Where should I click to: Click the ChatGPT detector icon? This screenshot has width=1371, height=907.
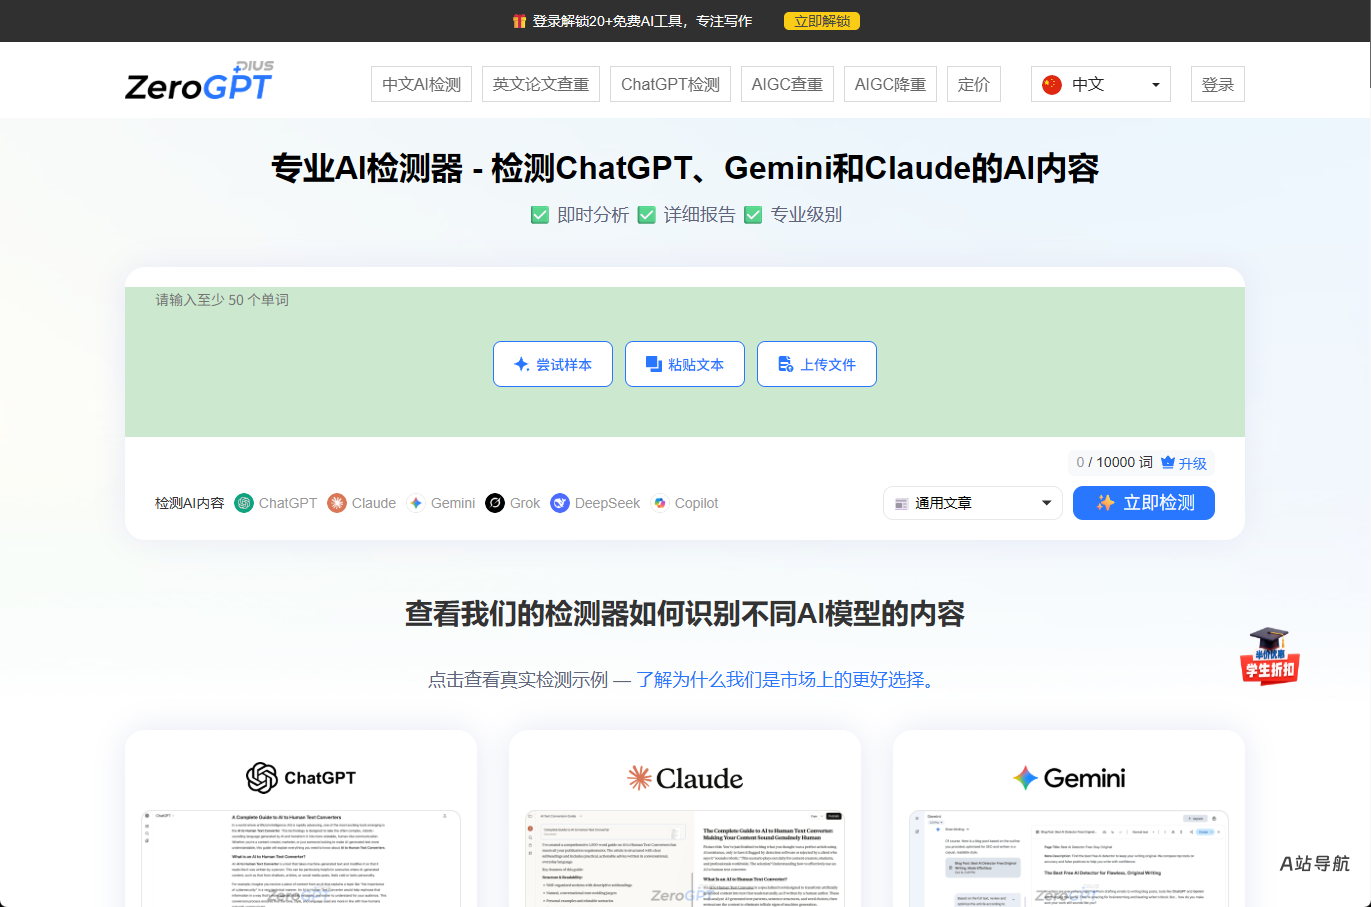pyautogui.click(x=244, y=503)
